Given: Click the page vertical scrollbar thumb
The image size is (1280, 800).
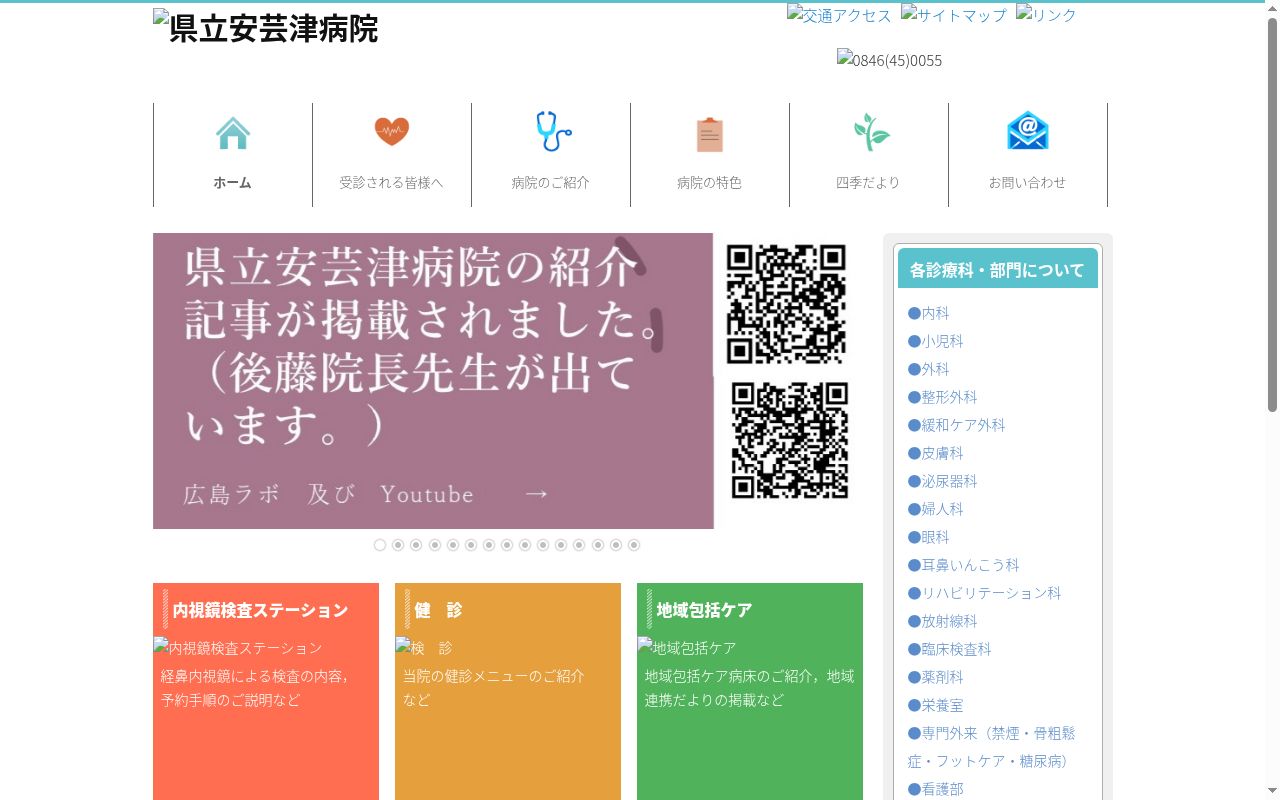Looking at the screenshot, I should [x=1272, y=215].
